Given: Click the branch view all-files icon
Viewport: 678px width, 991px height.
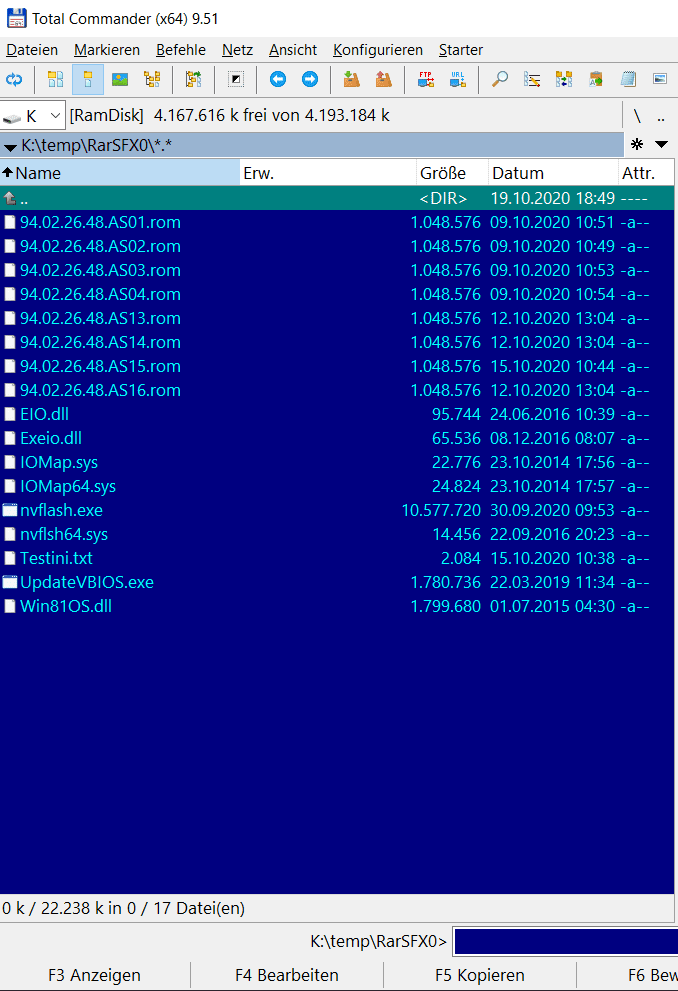Looking at the screenshot, I should coord(193,79).
